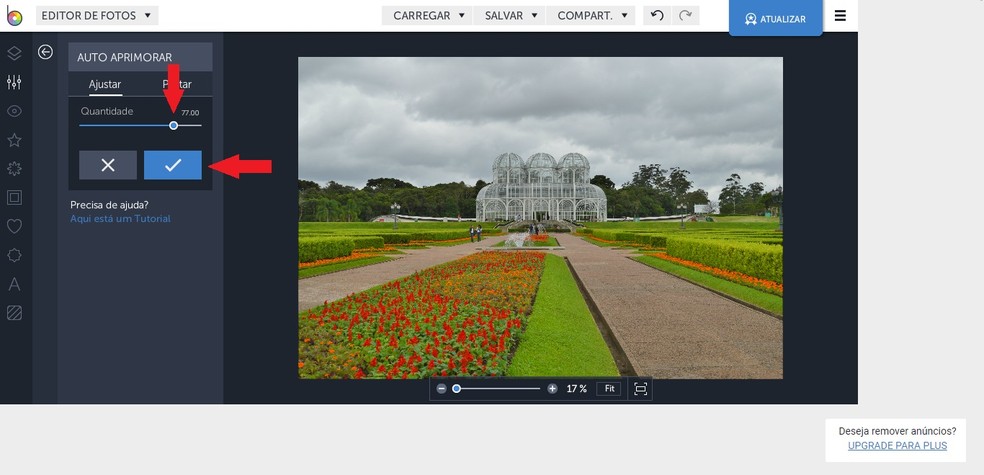Image resolution: width=984 pixels, height=475 pixels.
Task: Click the zoom level slider handle
Action: point(457,389)
